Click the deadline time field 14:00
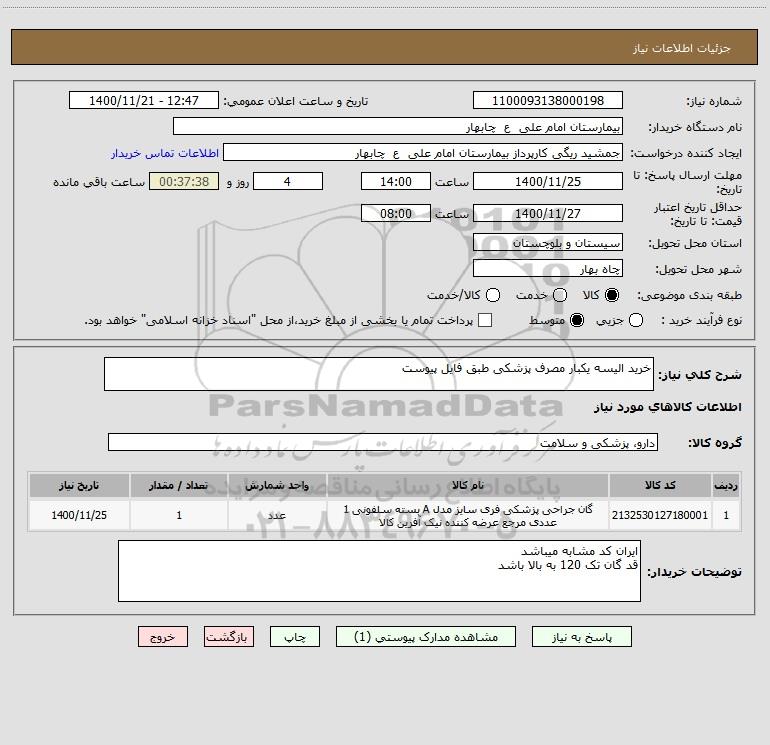Viewport: 770px width, 745px height. 396,181
